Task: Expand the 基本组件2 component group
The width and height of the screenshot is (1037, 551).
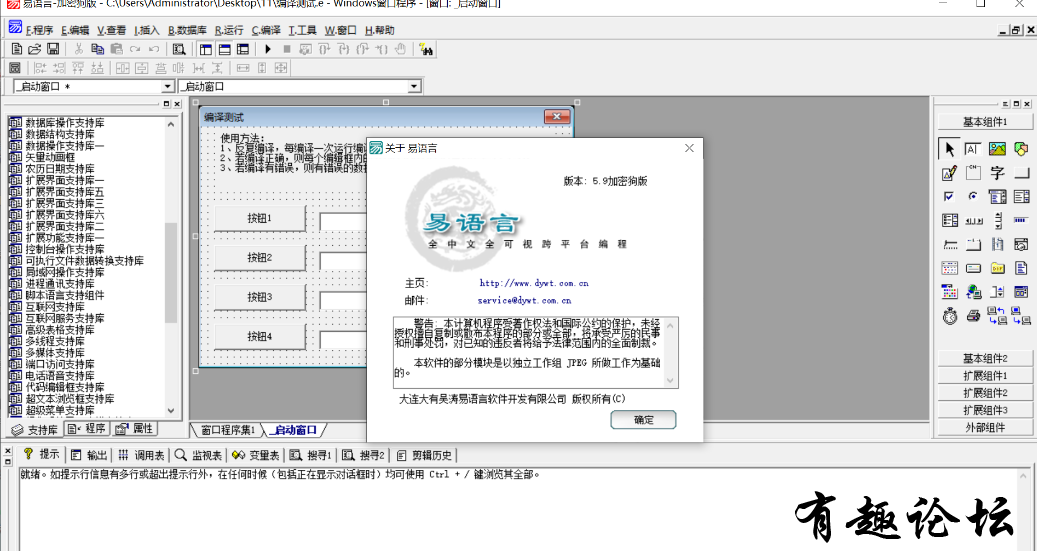Action: (985, 358)
